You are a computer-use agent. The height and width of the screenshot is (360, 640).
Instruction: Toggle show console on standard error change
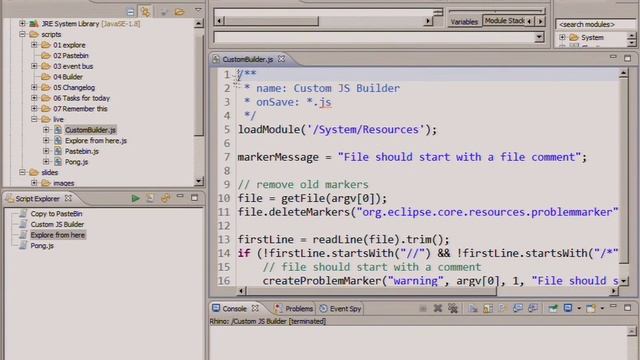click(x=533, y=308)
